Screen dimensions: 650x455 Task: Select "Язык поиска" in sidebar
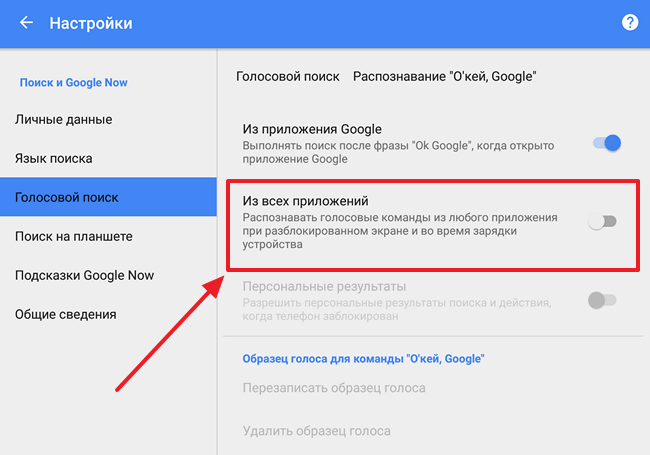point(54,158)
